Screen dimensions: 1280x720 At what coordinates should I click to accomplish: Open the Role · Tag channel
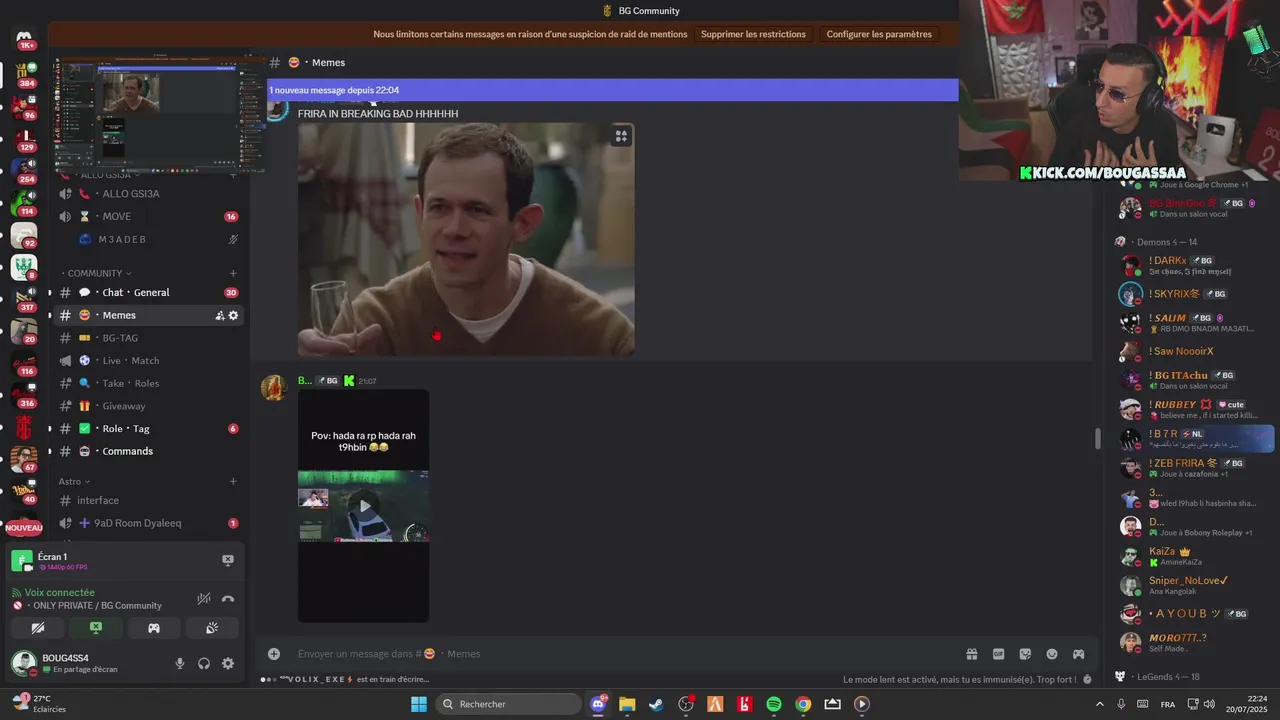click(148, 428)
